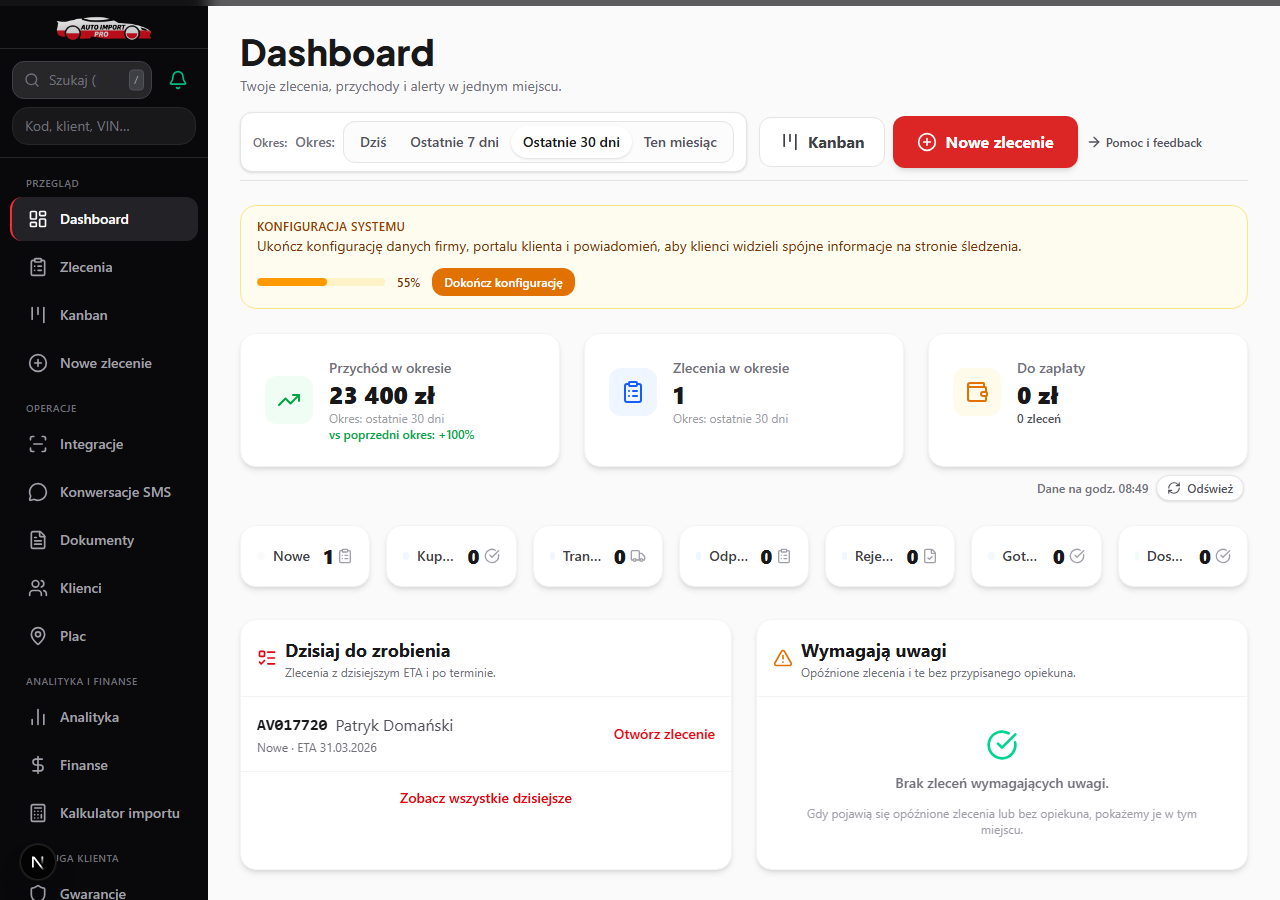Select the Kanban icon in the sidebar
1280x900 pixels.
(39, 315)
